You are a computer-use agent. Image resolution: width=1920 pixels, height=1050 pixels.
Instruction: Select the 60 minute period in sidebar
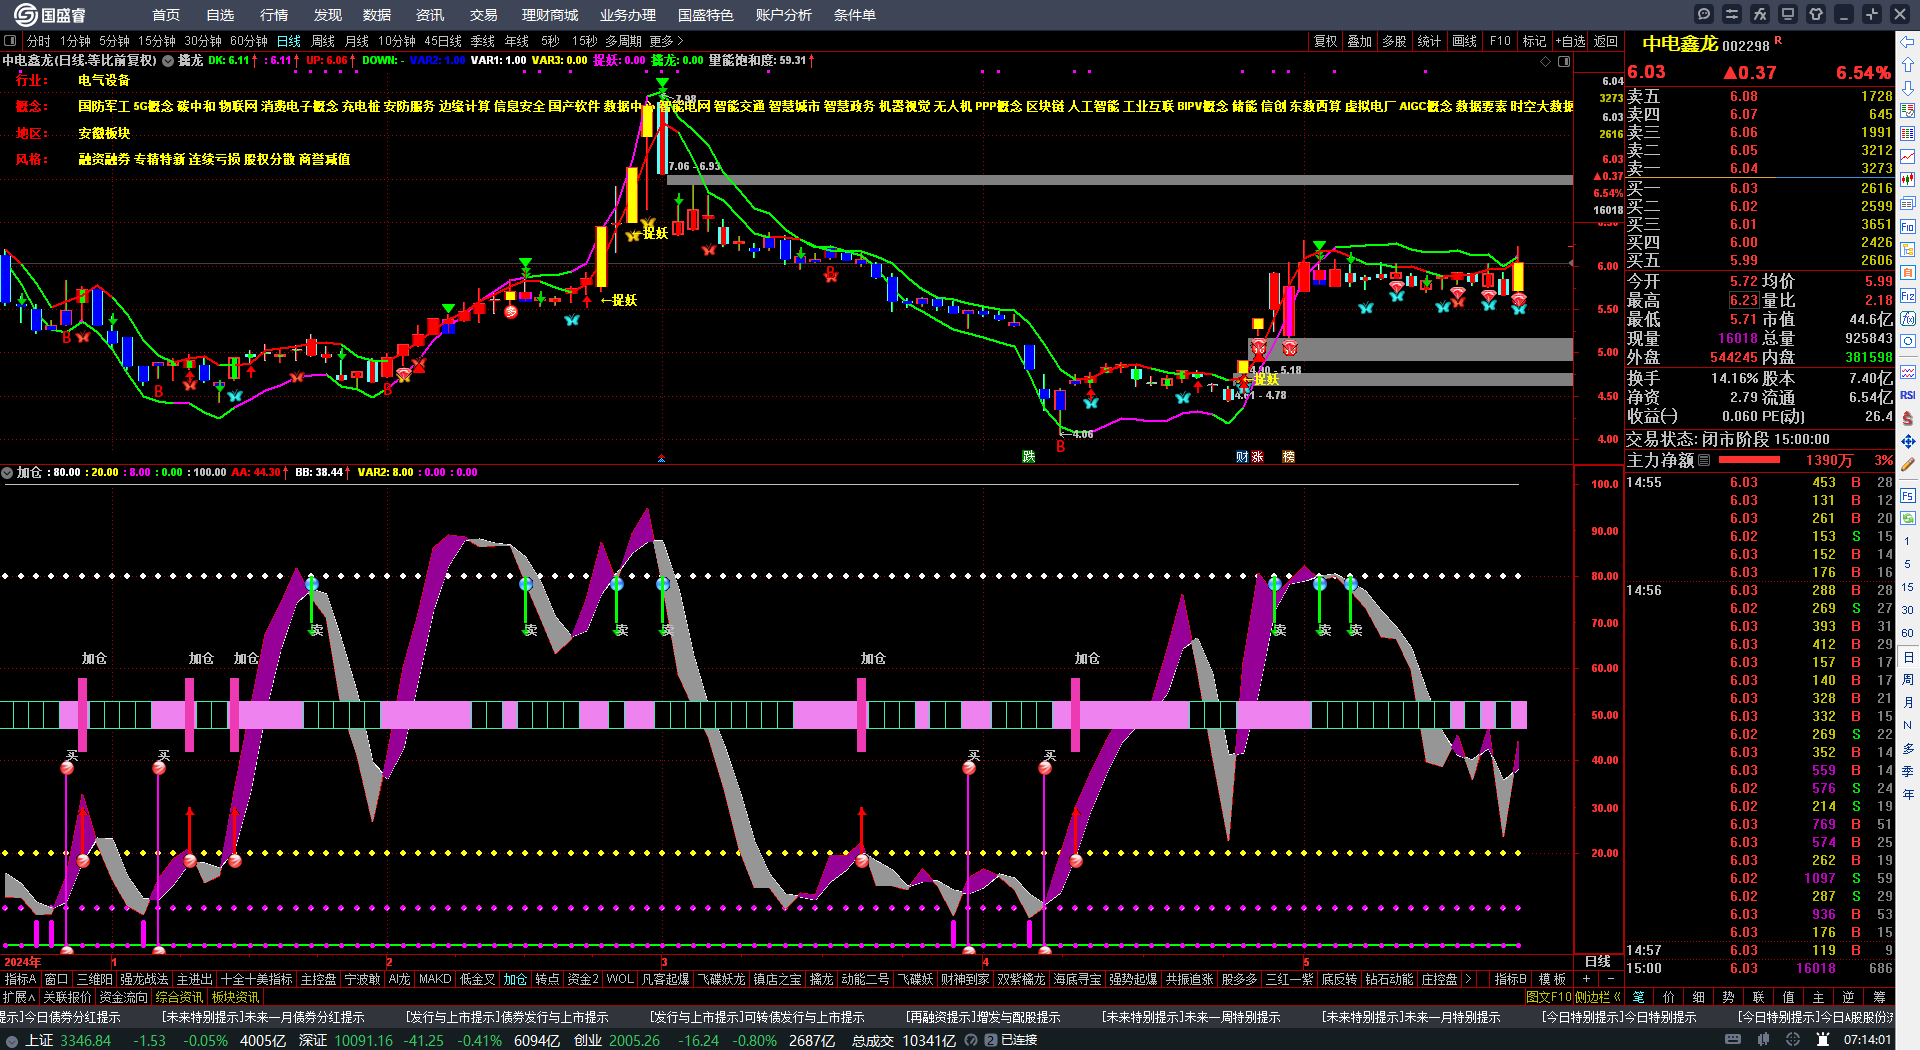click(x=1908, y=633)
